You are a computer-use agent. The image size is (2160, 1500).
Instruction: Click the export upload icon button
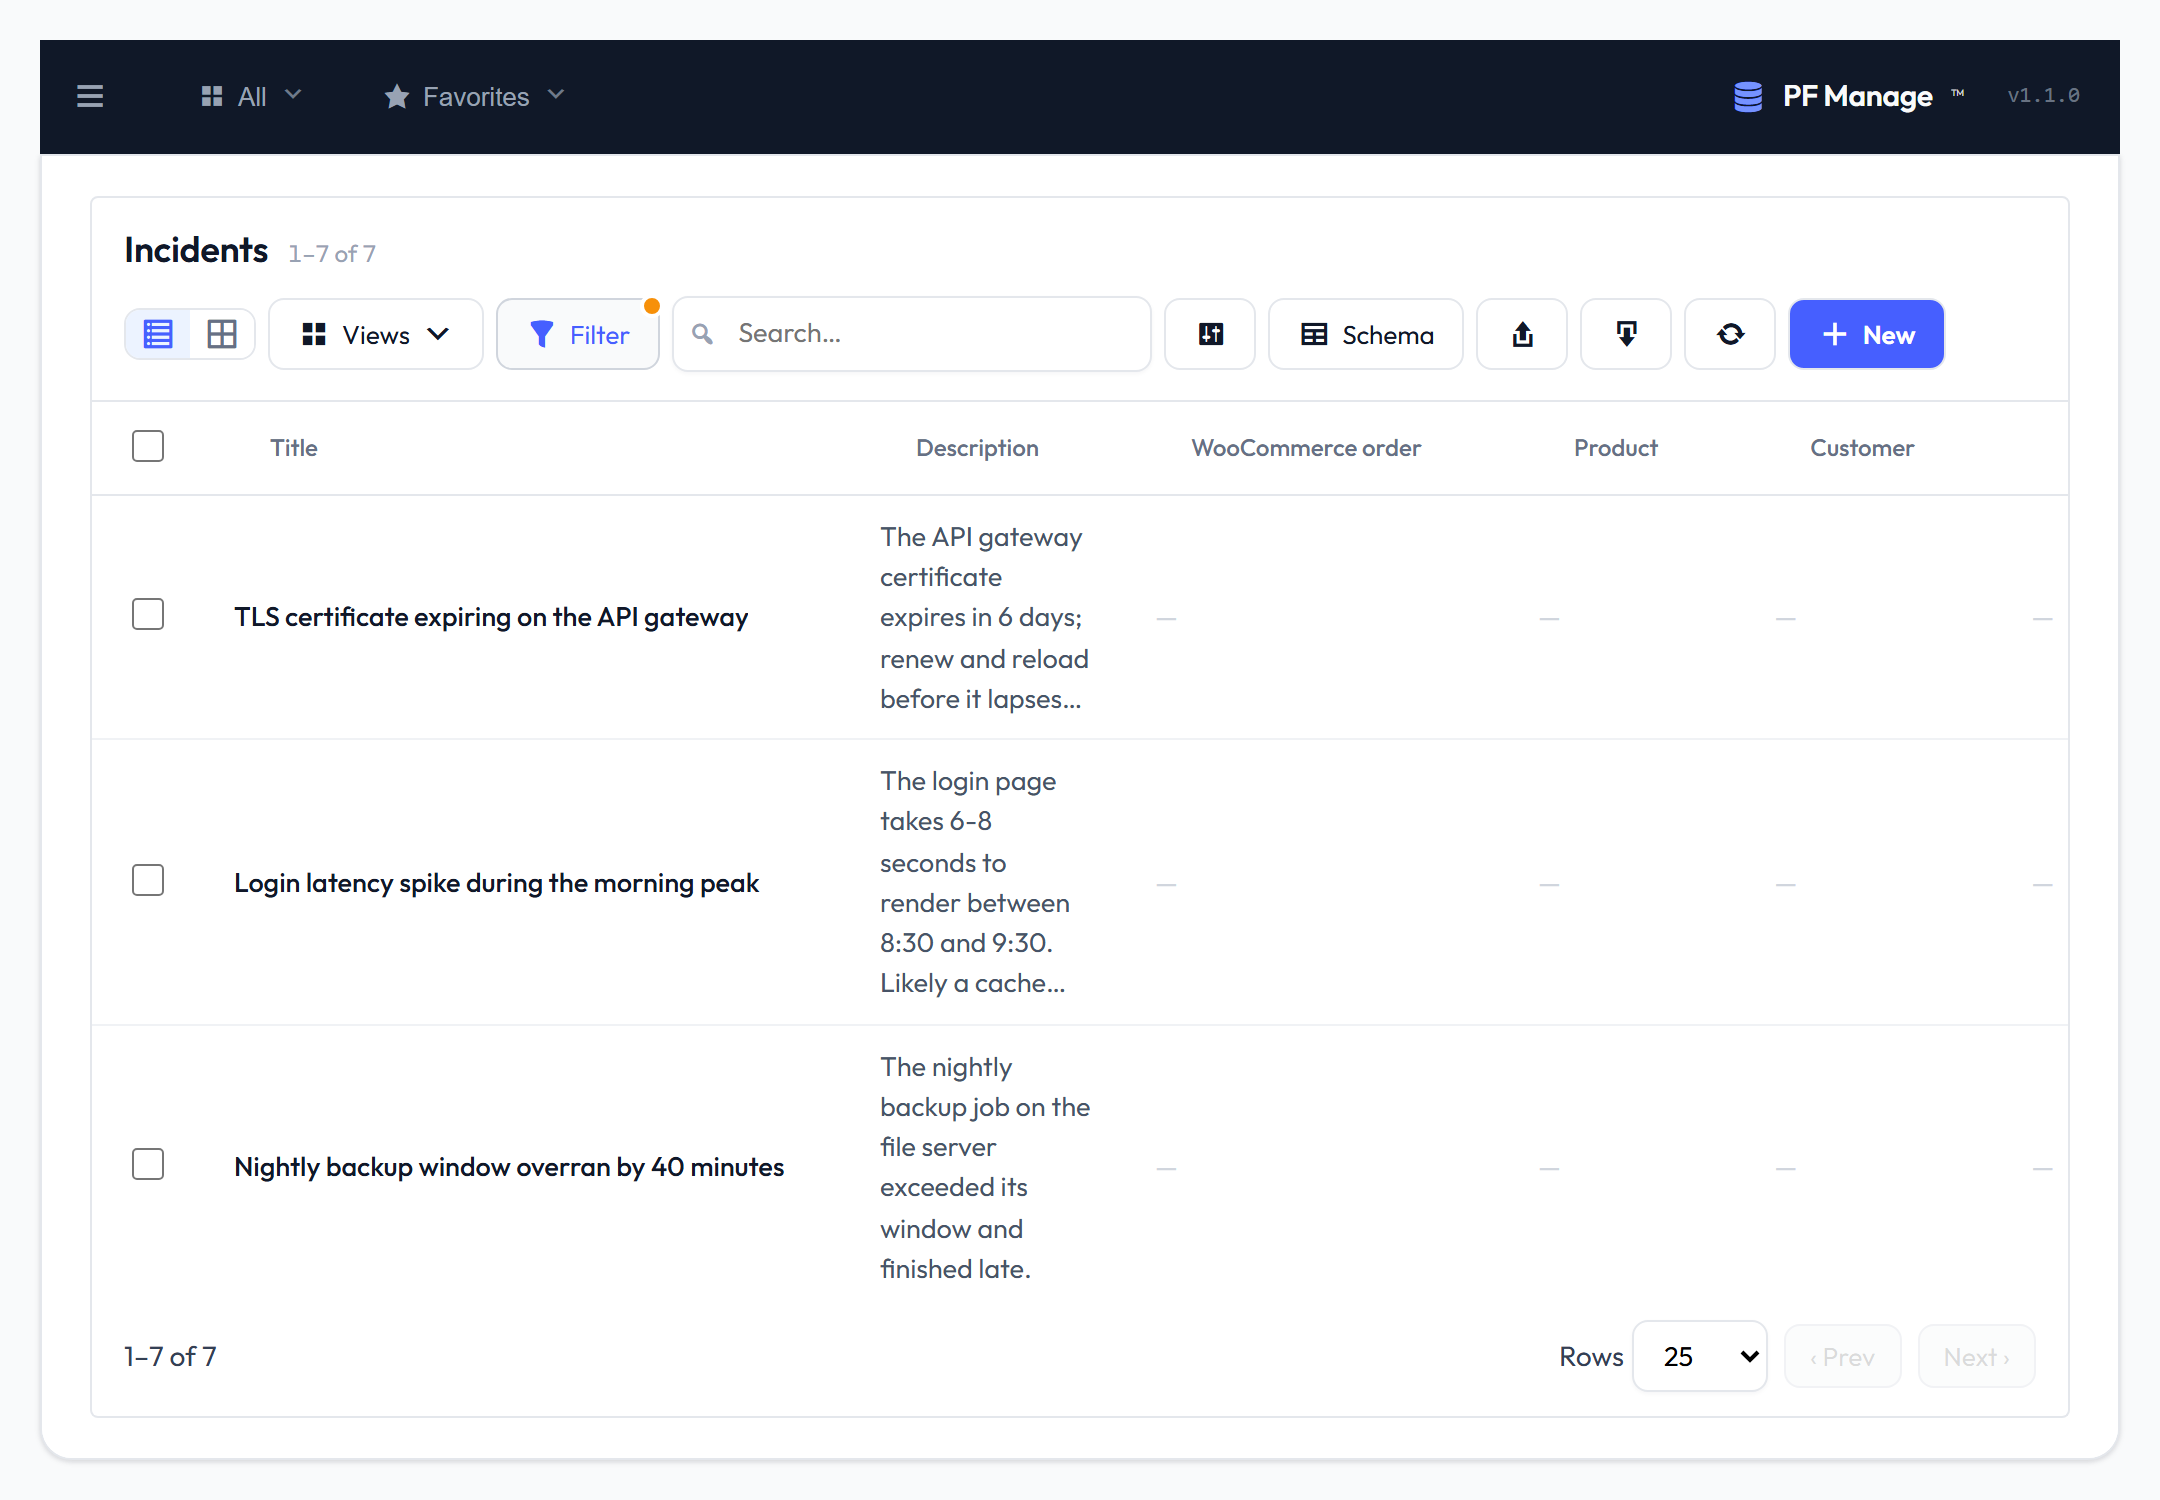click(x=1522, y=334)
